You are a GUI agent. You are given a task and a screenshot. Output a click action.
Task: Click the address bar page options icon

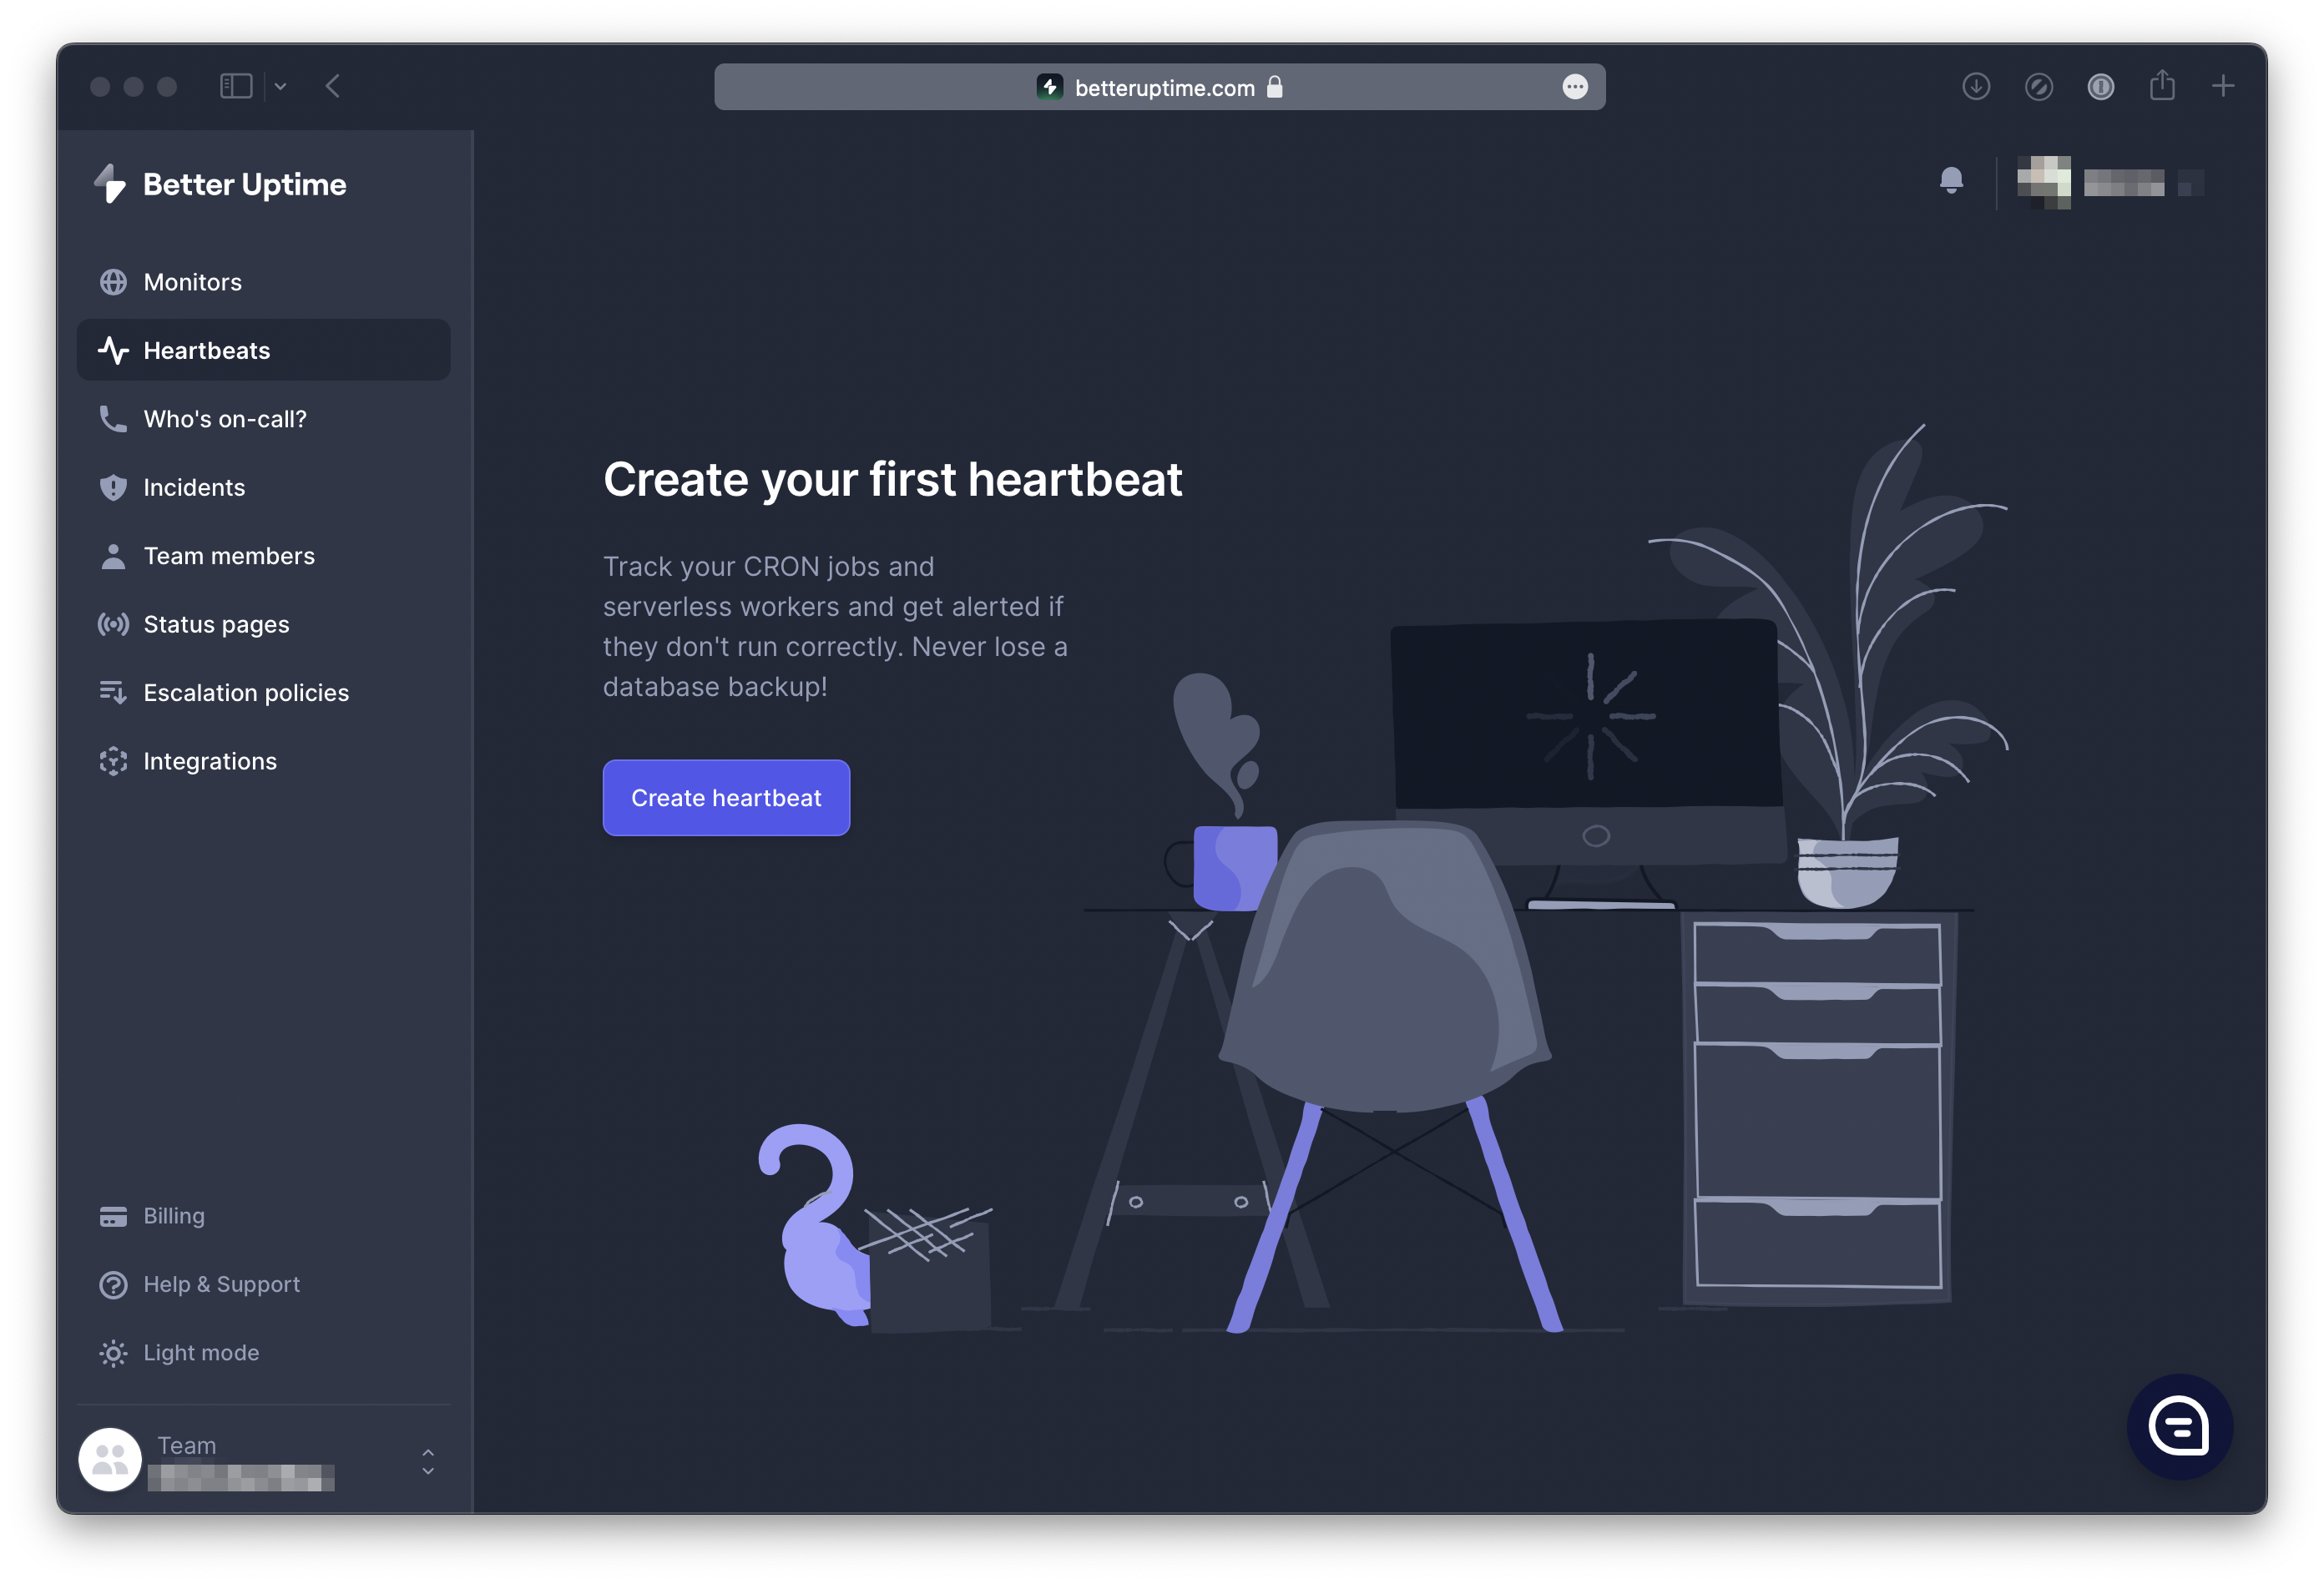[1574, 87]
